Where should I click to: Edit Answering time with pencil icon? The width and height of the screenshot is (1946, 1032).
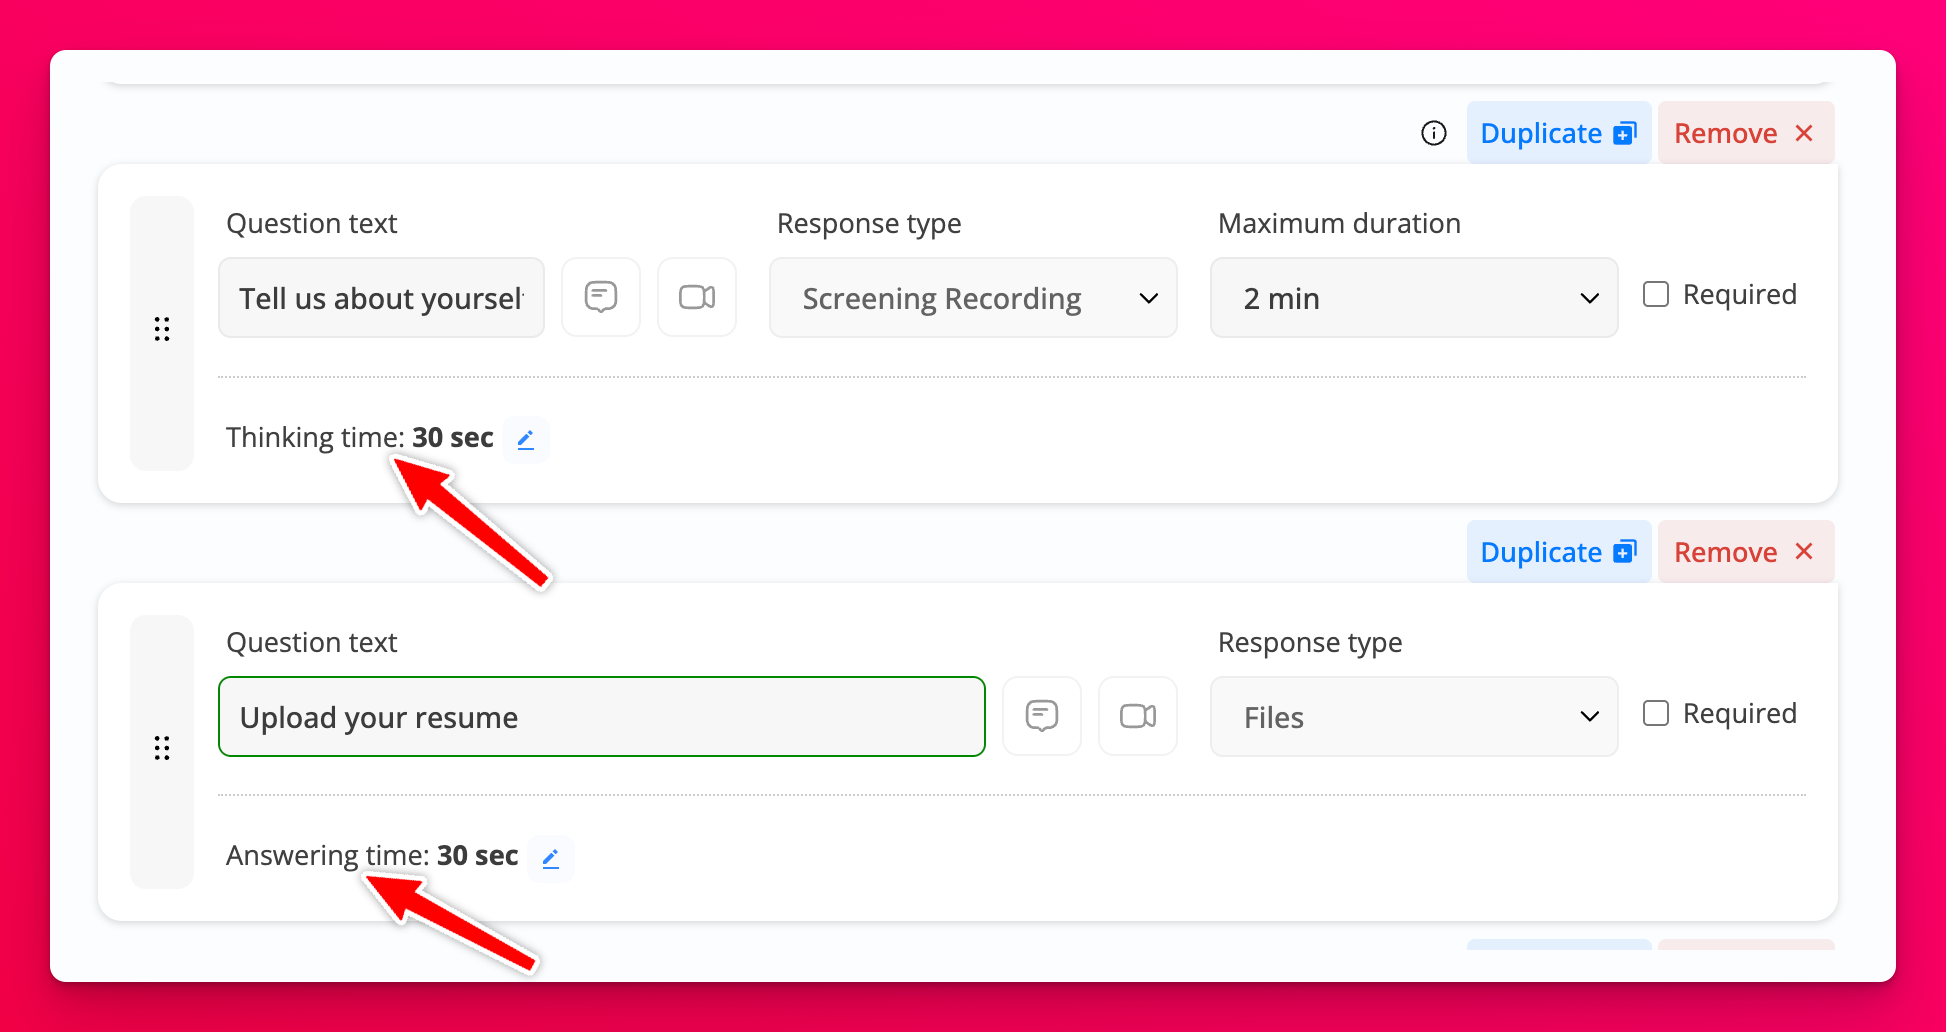coord(551,858)
